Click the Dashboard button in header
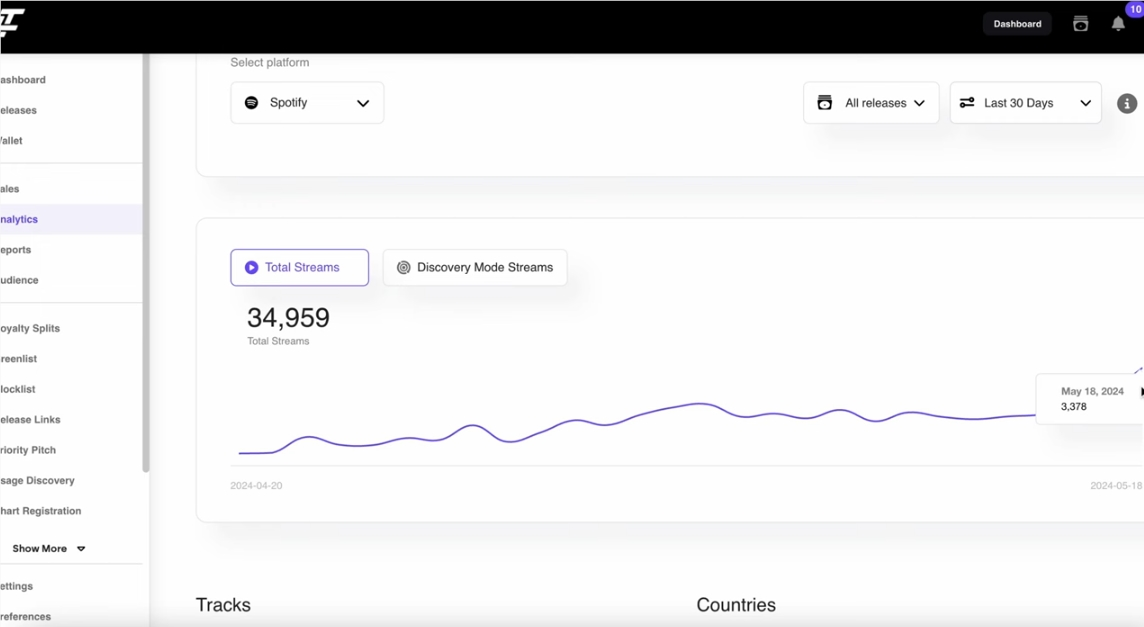1144x627 pixels. pos(1017,24)
